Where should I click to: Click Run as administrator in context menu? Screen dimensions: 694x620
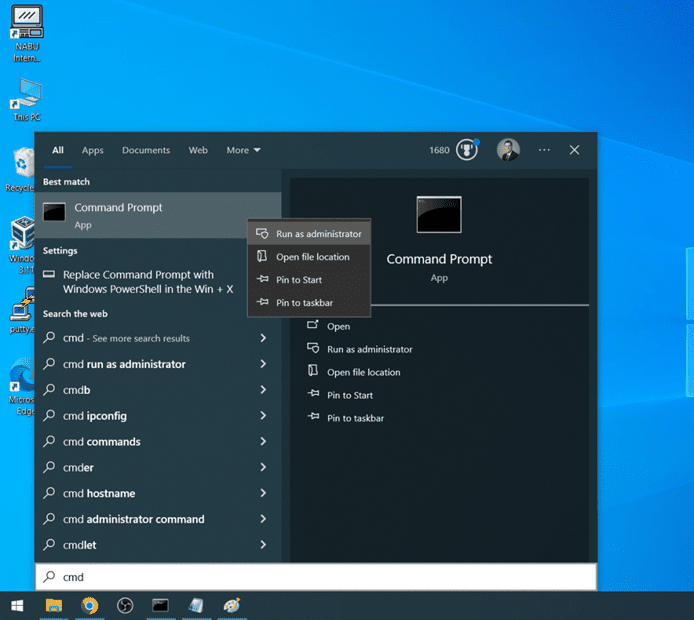(318, 234)
